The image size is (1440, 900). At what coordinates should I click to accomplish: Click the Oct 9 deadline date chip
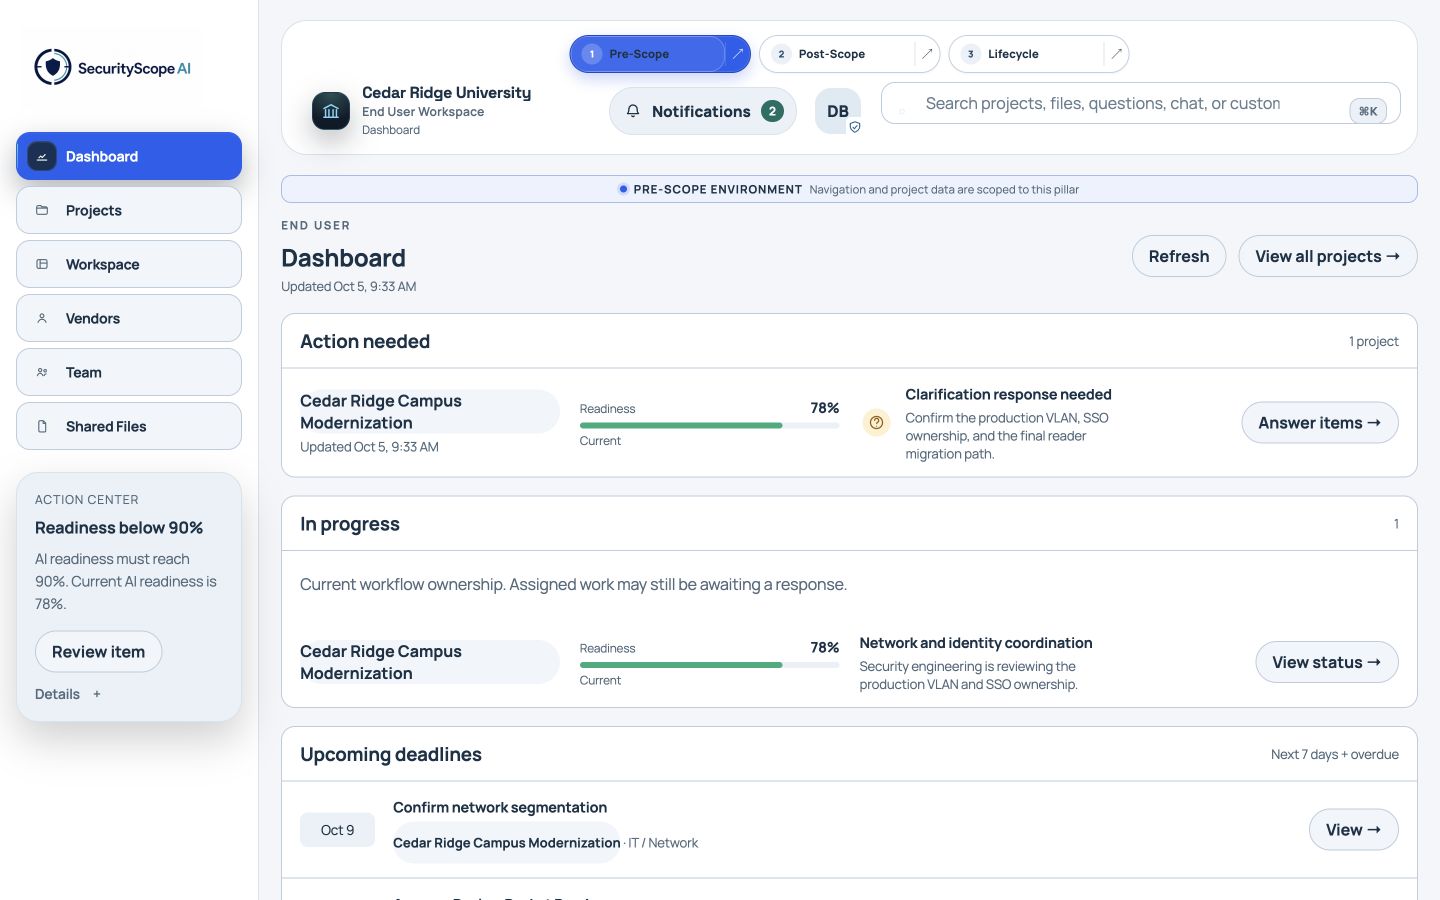[337, 830]
